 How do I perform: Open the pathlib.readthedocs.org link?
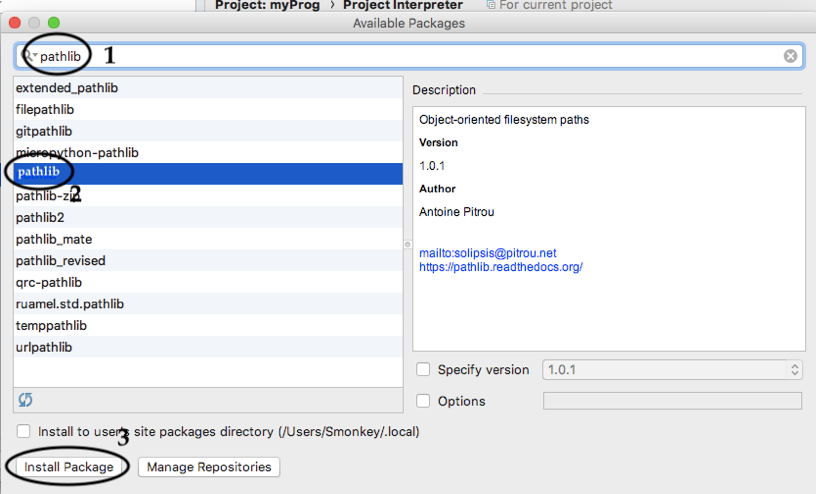click(x=500, y=267)
